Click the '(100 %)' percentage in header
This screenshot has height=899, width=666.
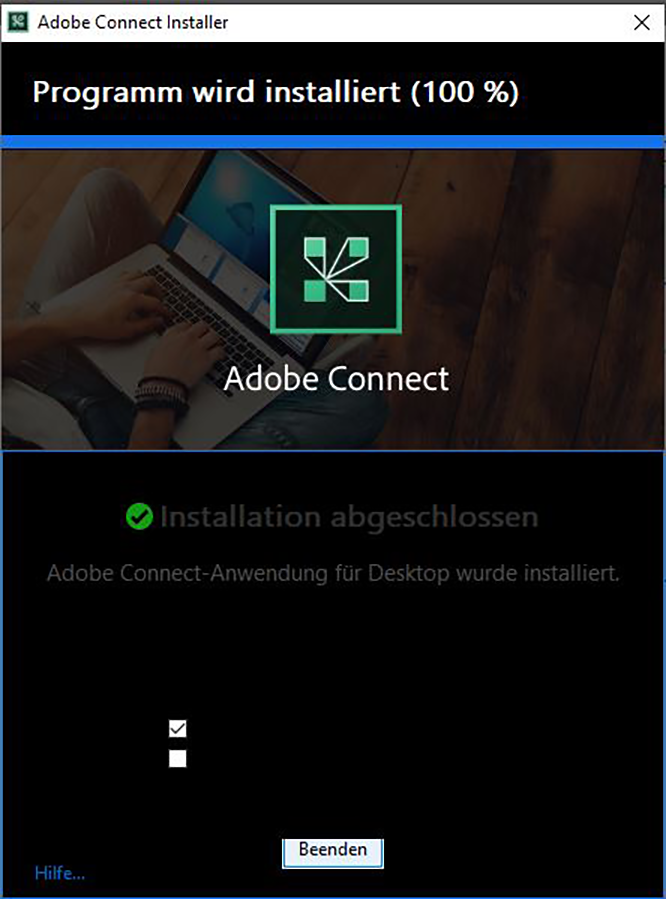point(465,92)
